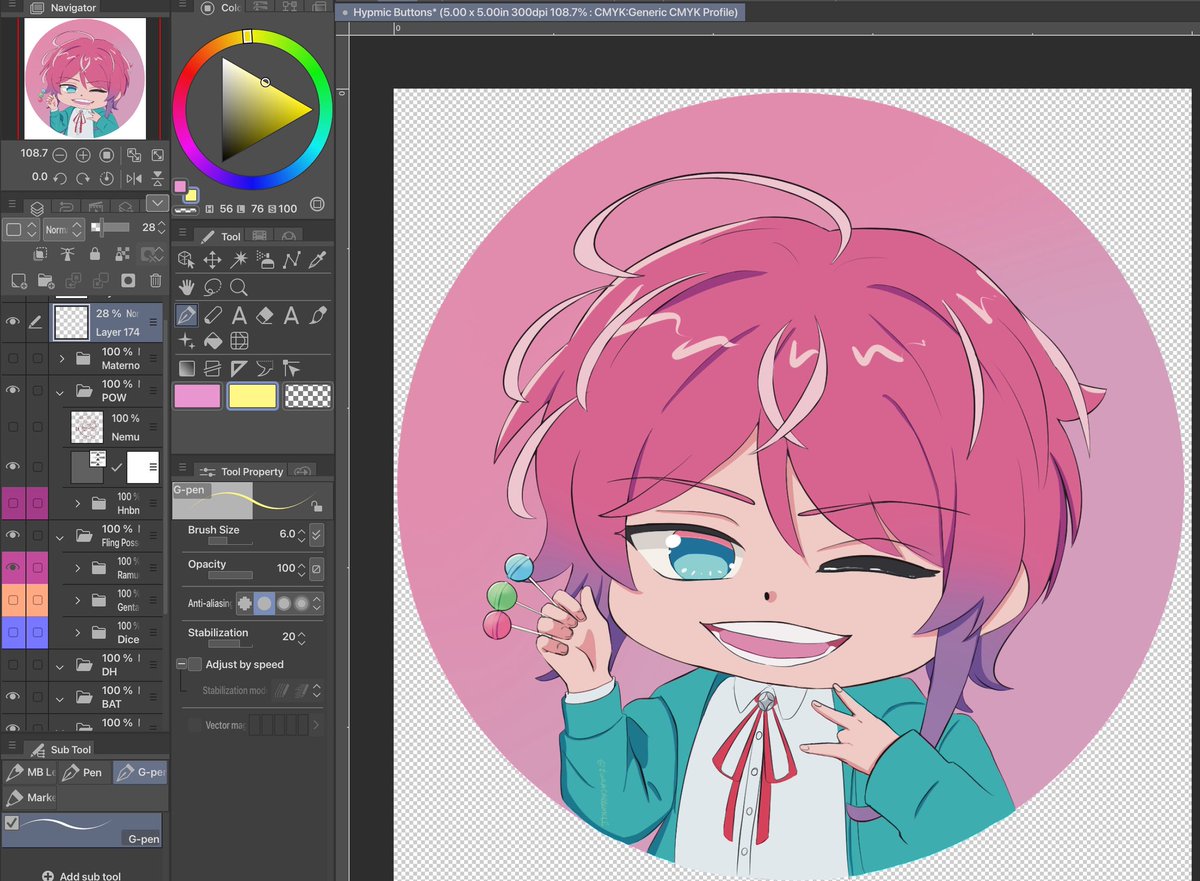Select the Auto select magic wand tool
This screenshot has height=881, width=1200.
pyautogui.click(x=239, y=260)
